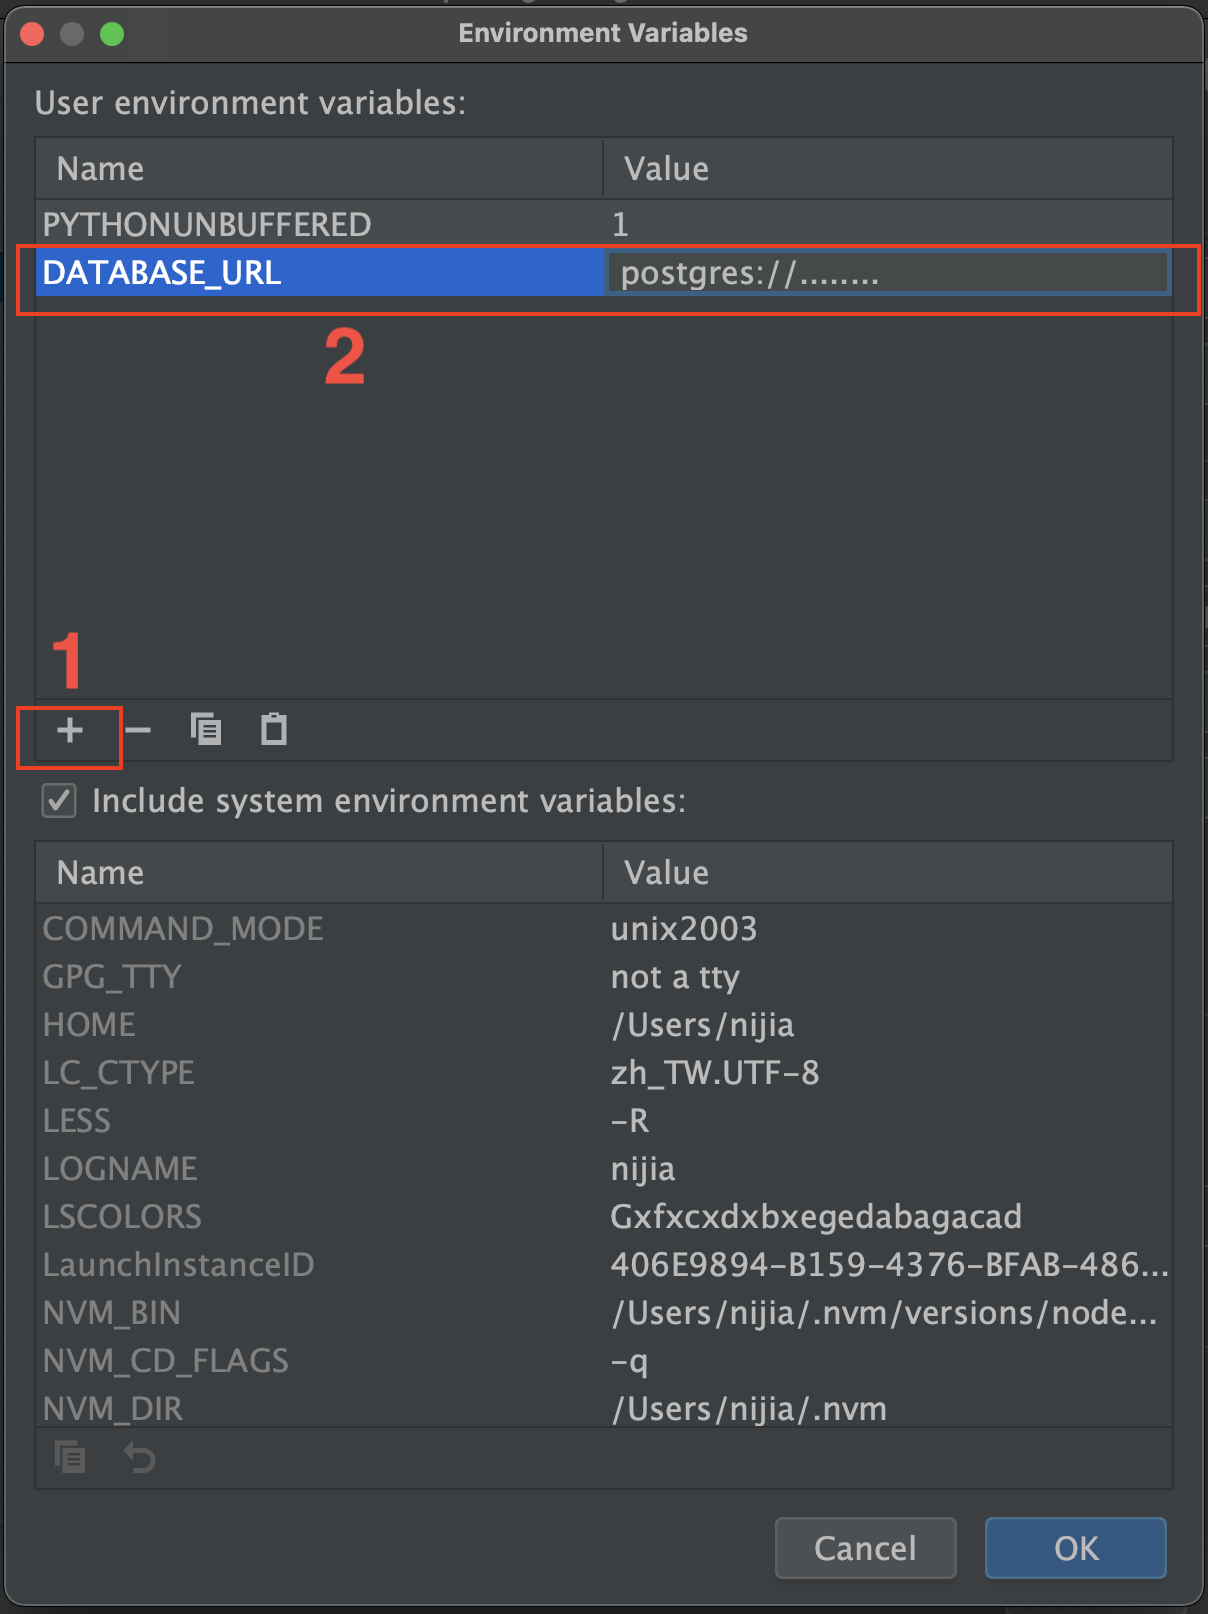Paste variables from clipboard

pyautogui.click(x=274, y=730)
